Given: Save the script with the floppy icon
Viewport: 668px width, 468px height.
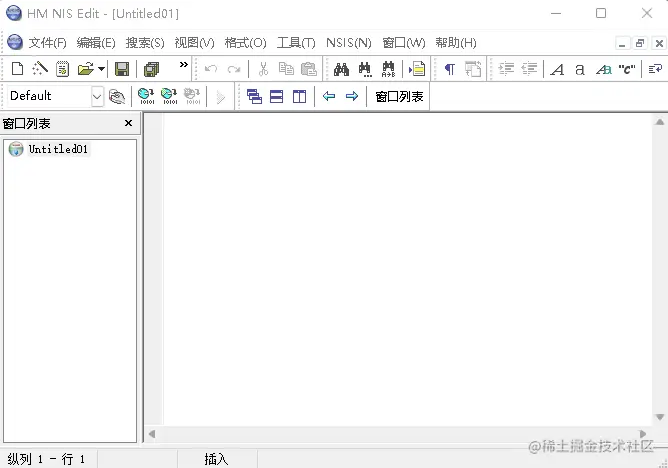Looking at the screenshot, I should [122, 69].
